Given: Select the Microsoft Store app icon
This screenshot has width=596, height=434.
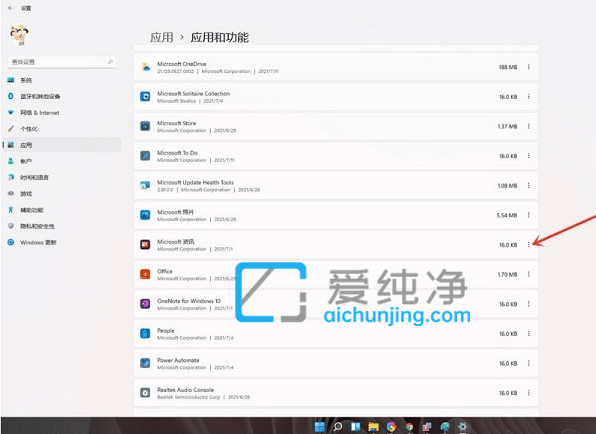Looking at the screenshot, I should [x=145, y=126].
